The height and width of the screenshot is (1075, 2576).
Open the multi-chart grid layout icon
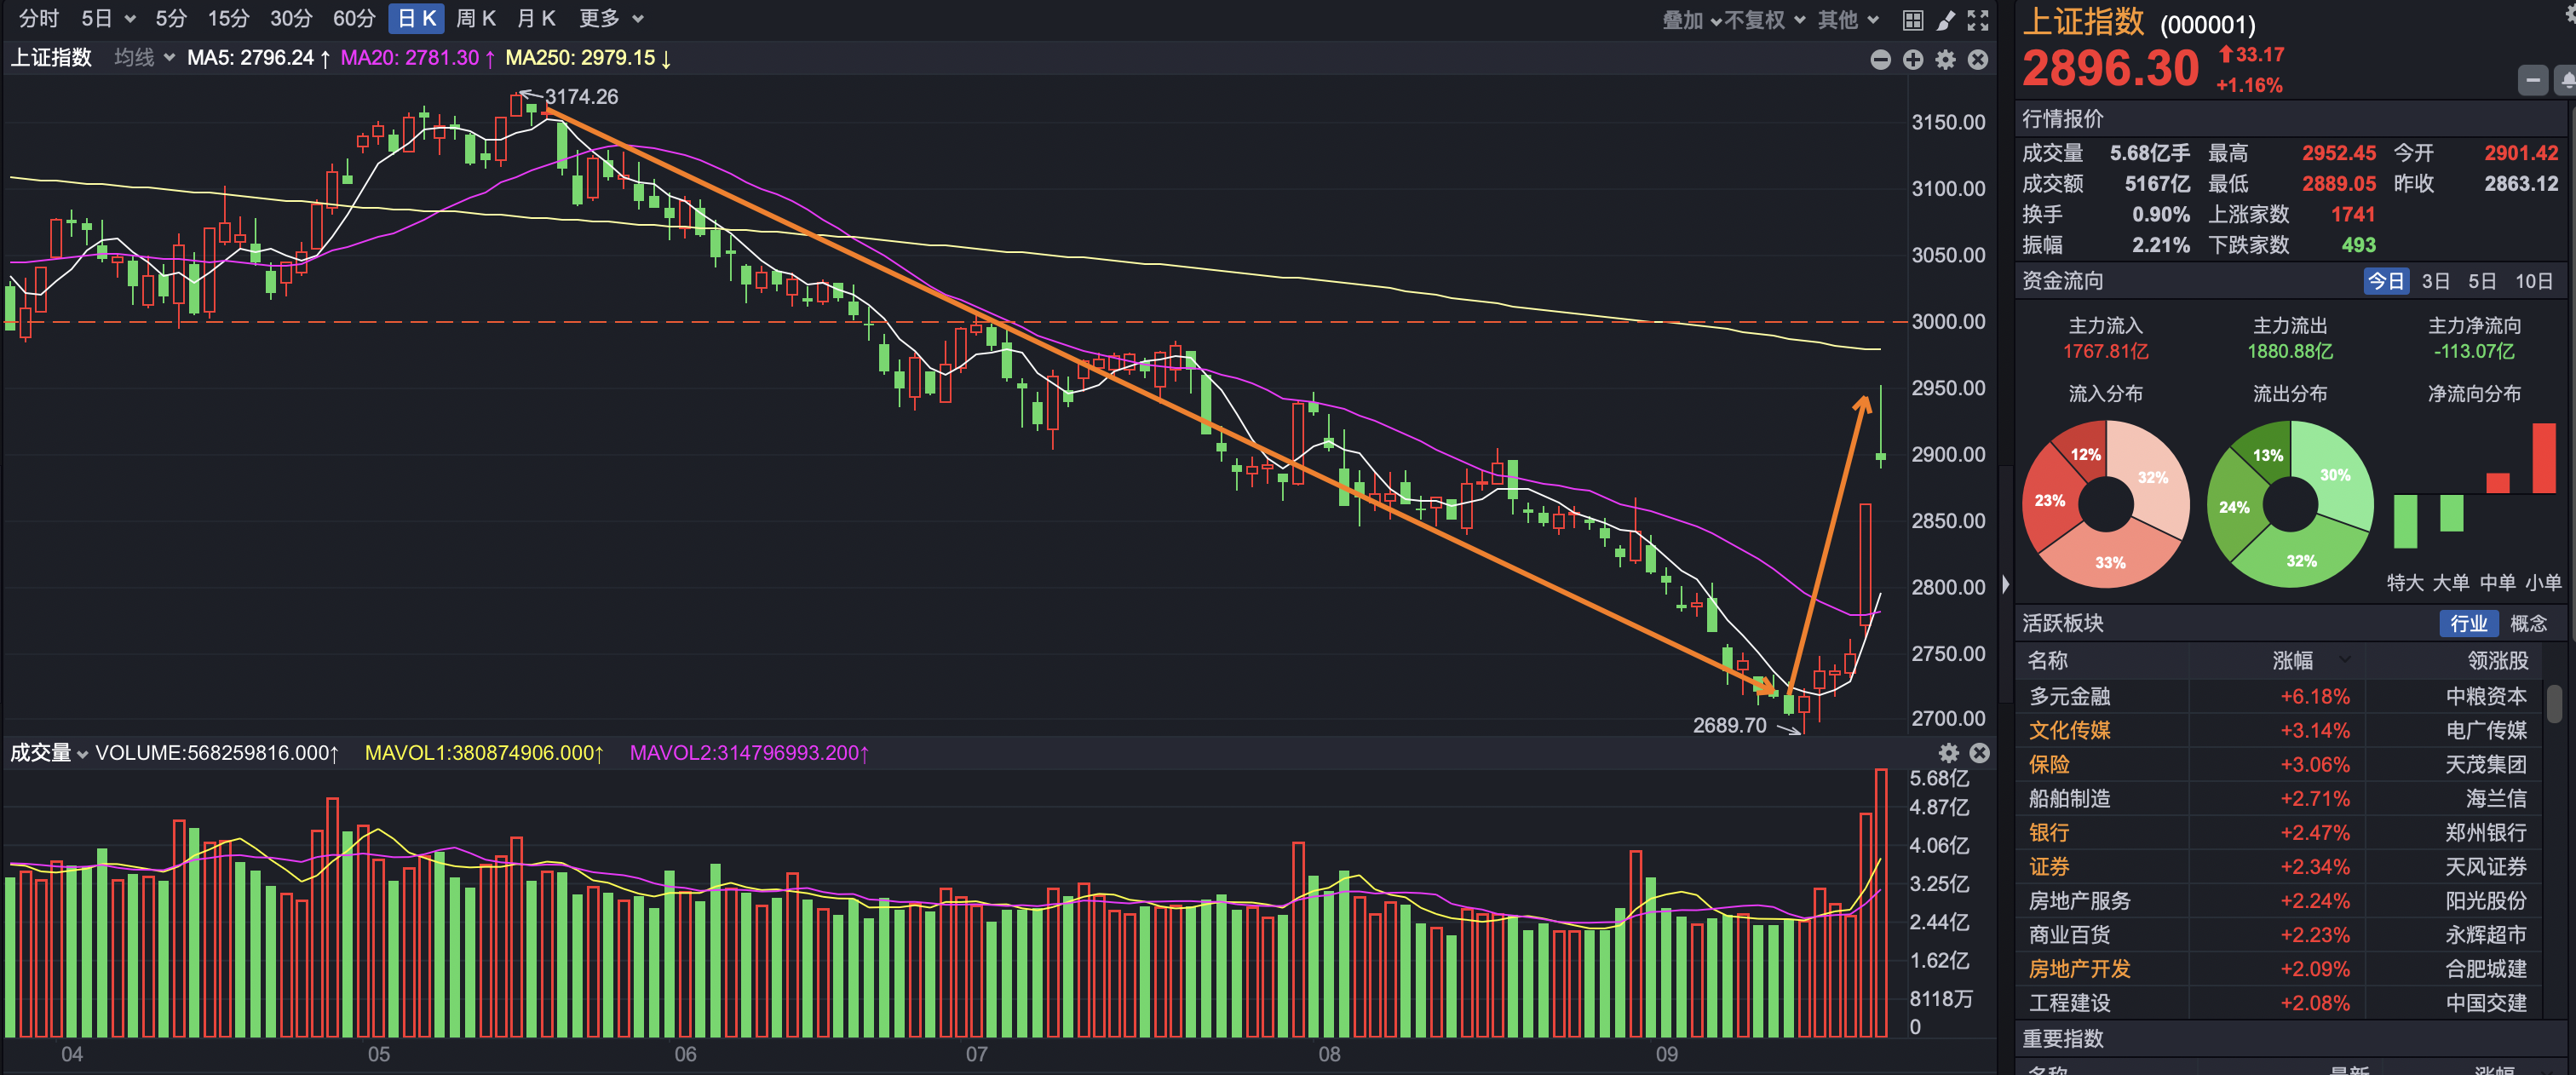coord(1912,20)
